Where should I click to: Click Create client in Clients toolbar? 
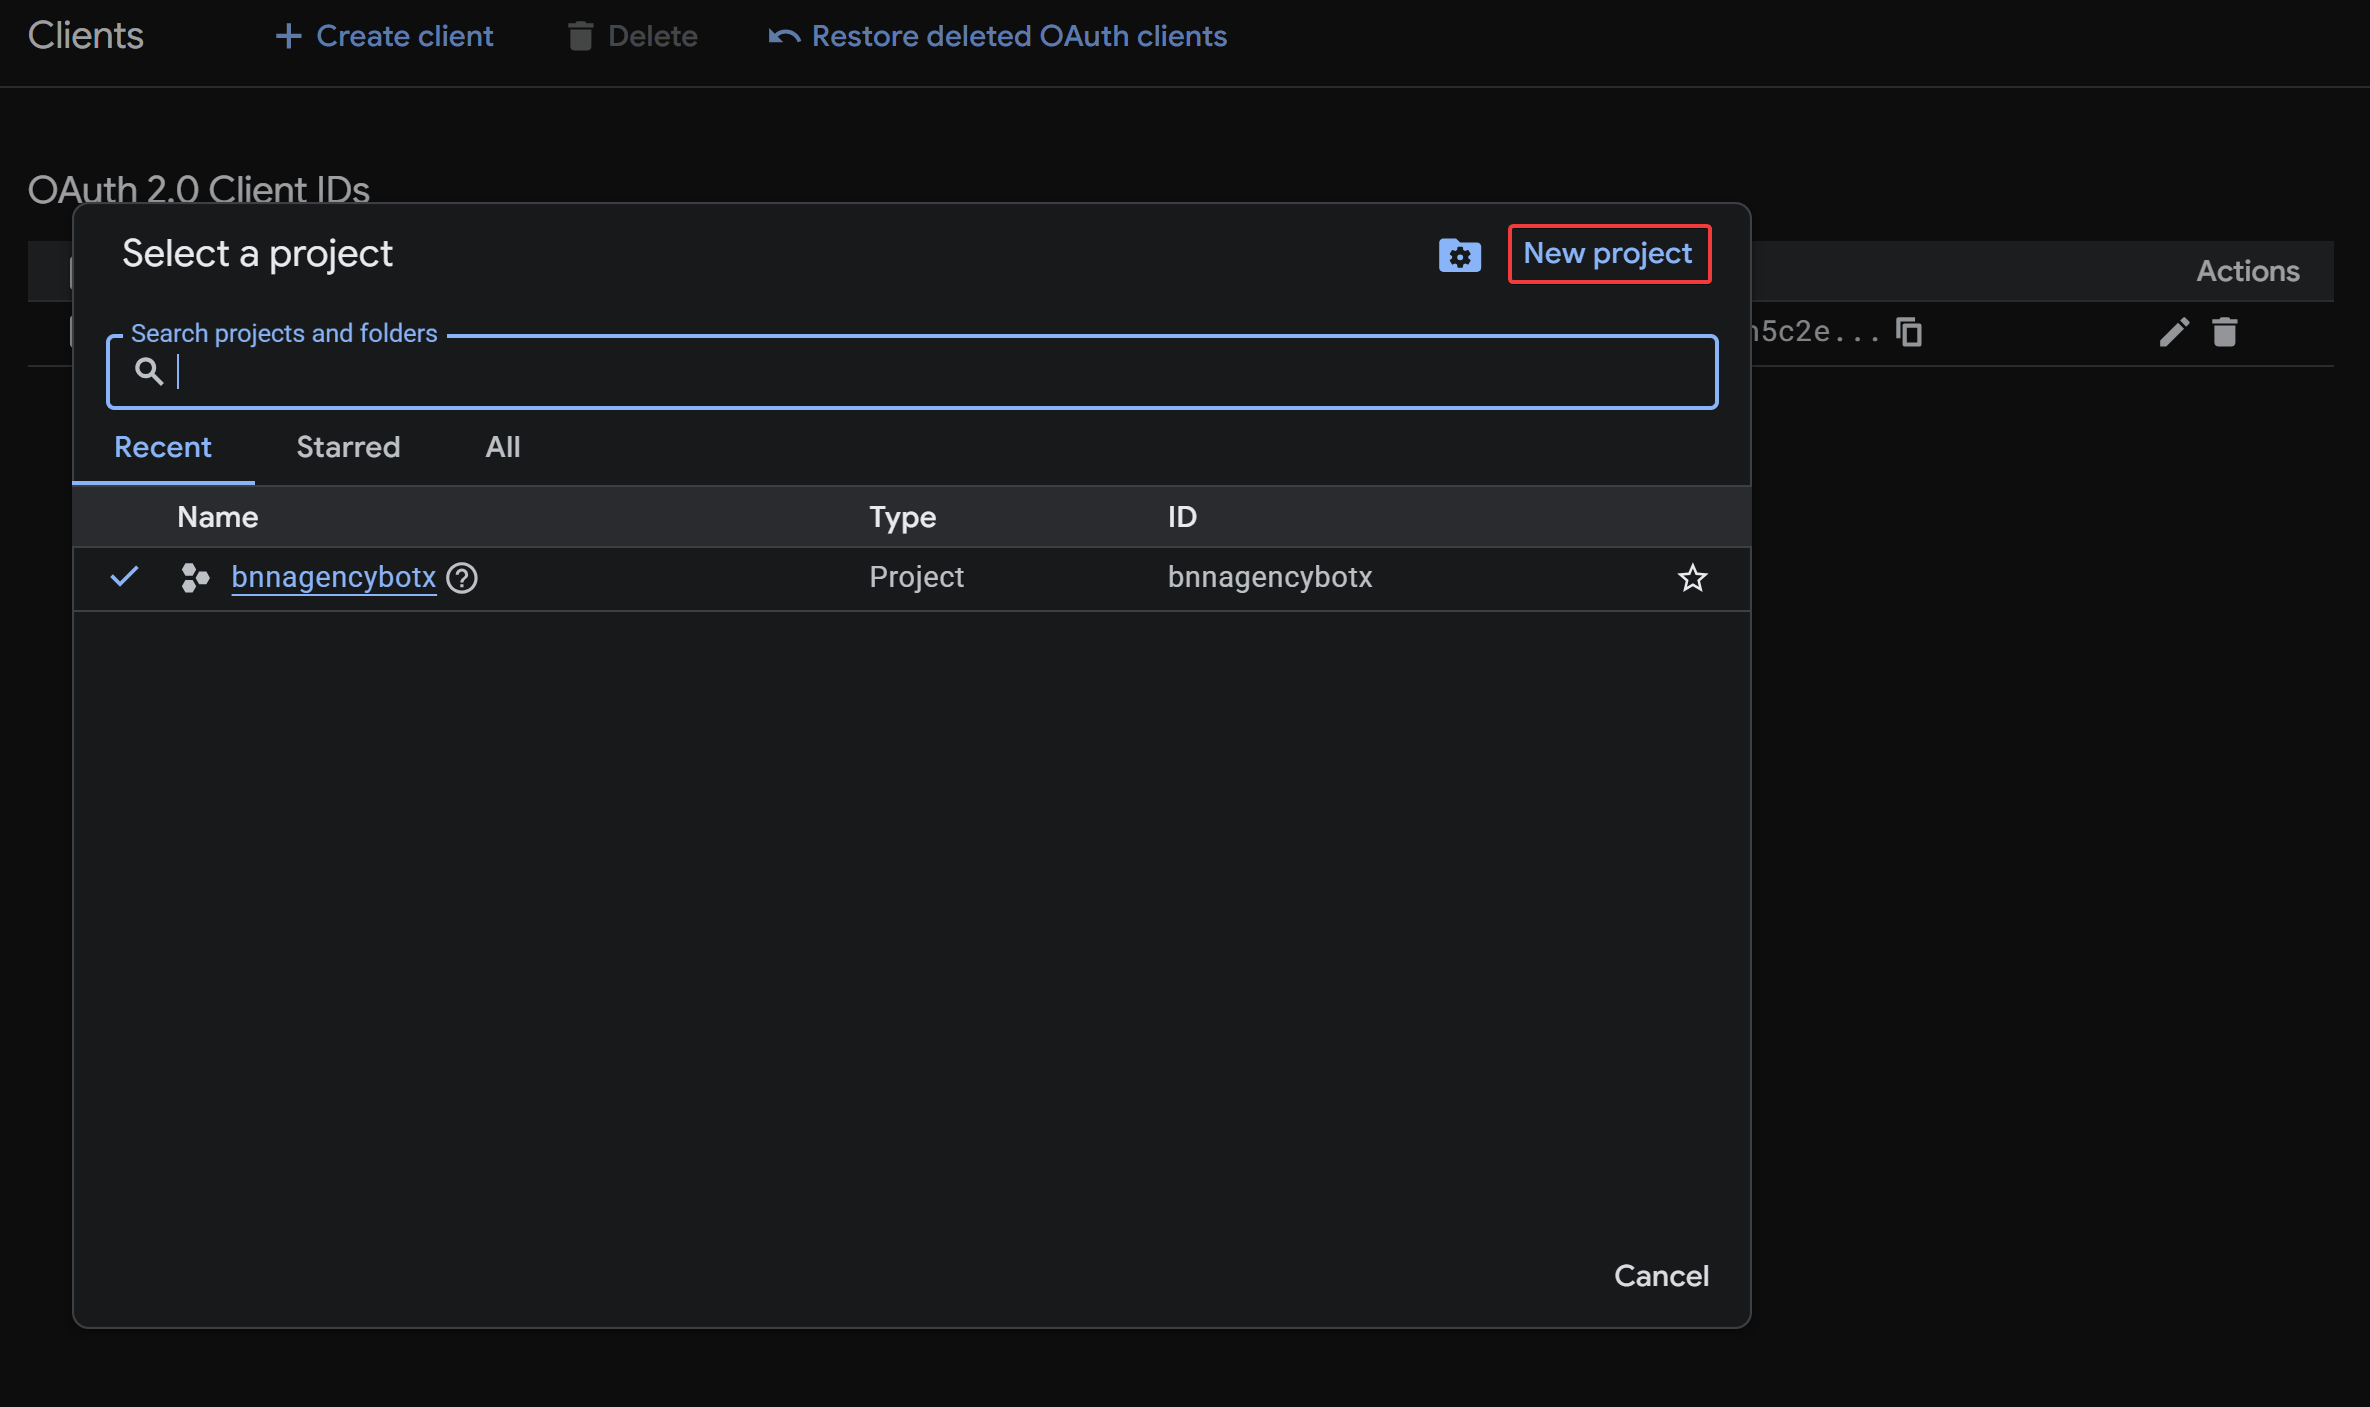coord(384,36)
